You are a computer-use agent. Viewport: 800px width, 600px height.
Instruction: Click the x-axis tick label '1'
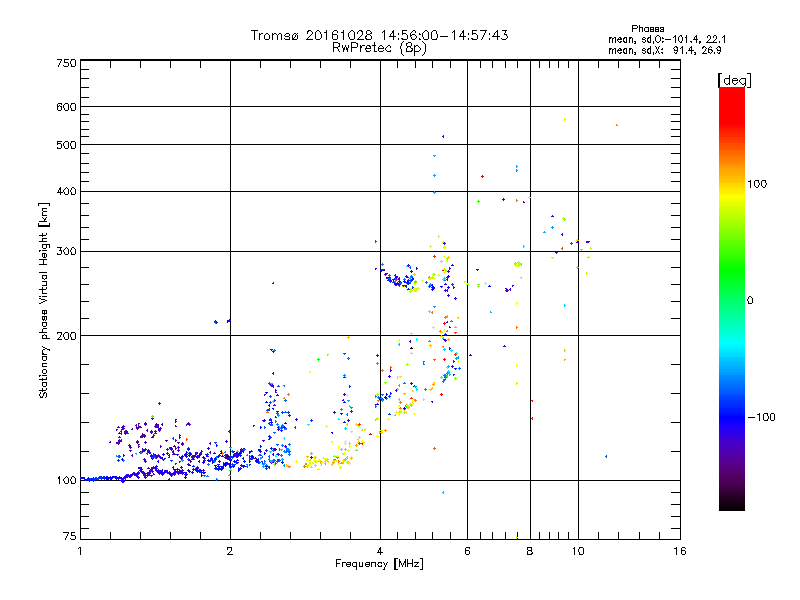[80, 551]
